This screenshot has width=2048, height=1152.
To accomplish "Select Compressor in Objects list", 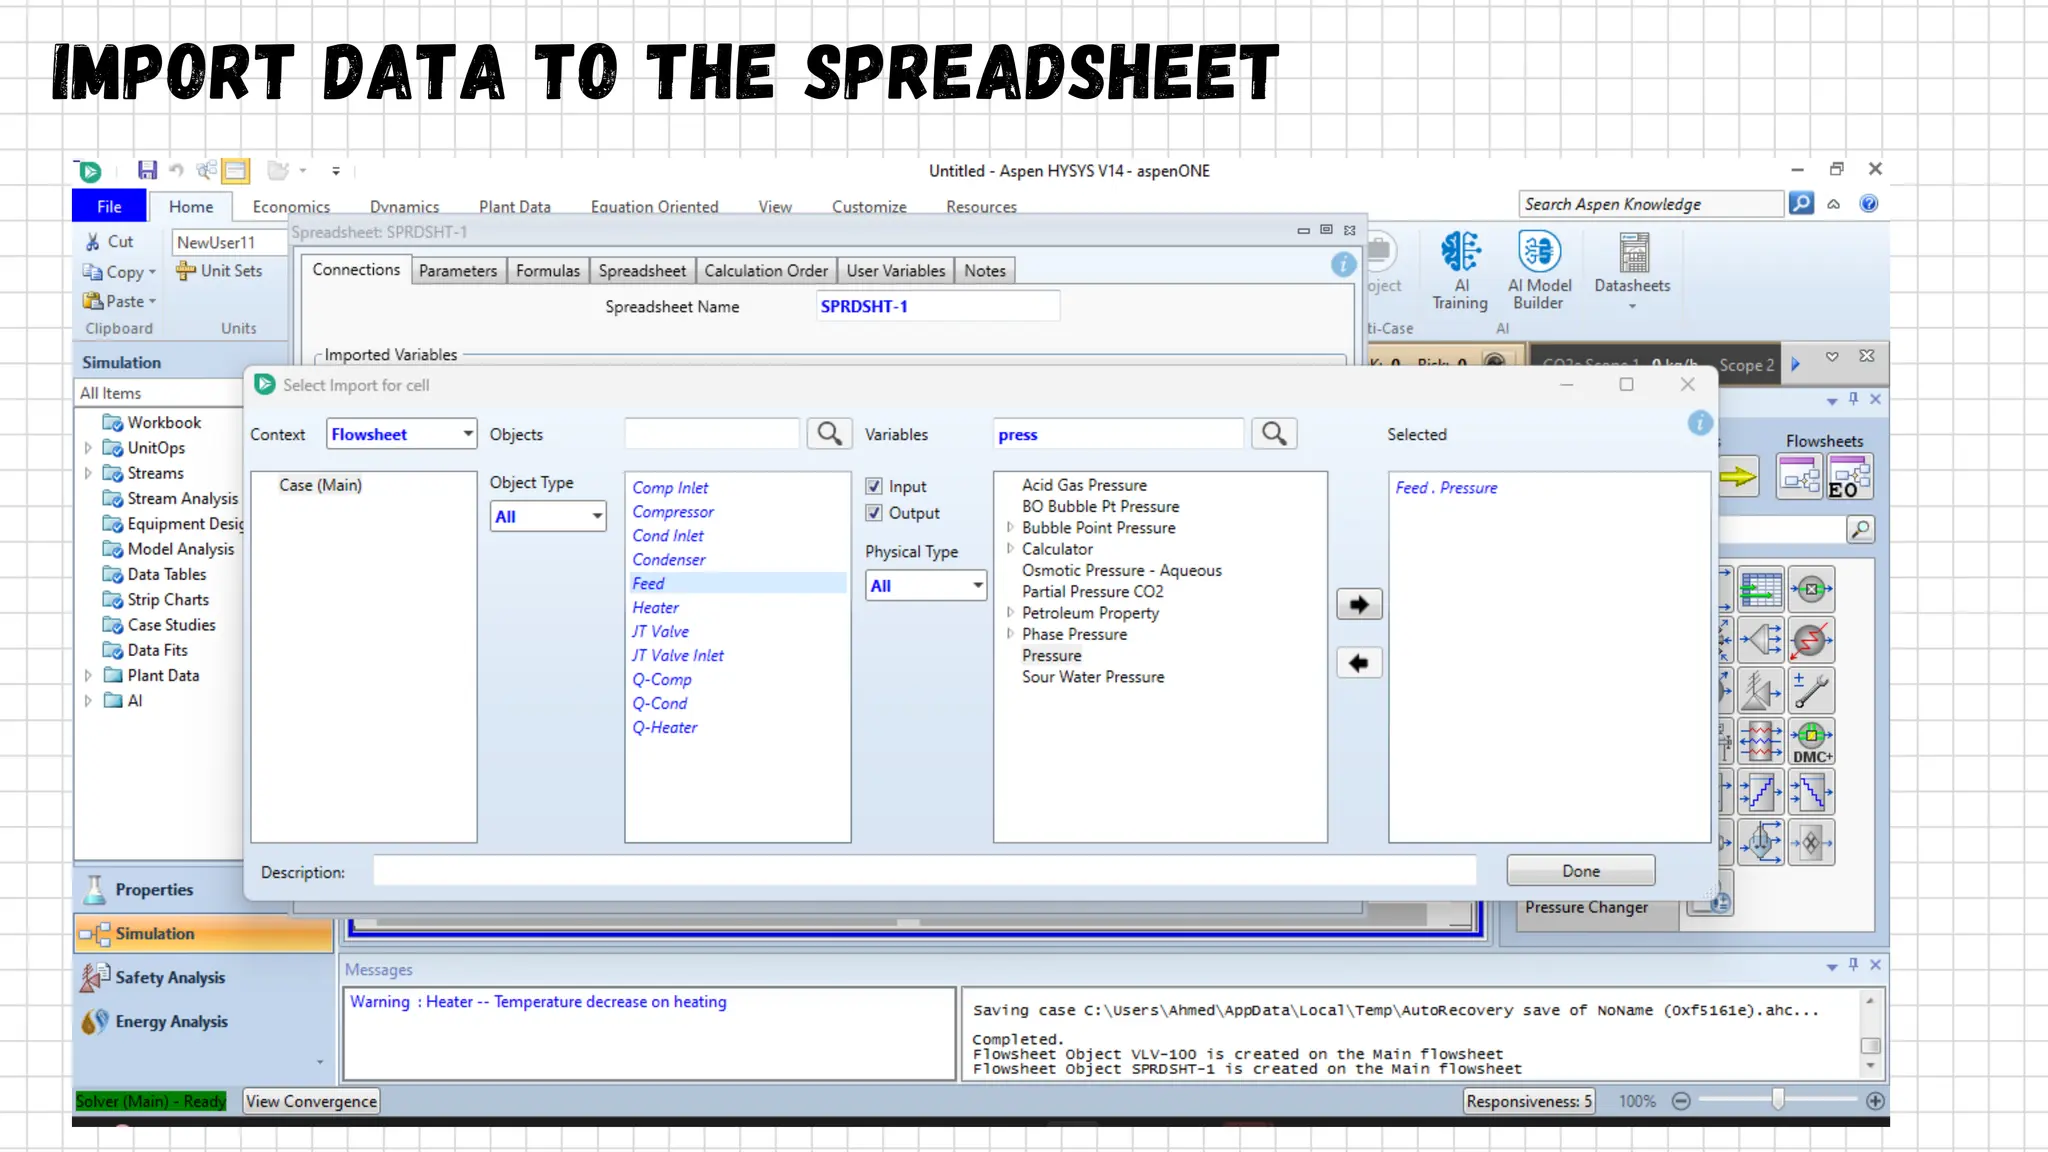I will click(673, 512).
